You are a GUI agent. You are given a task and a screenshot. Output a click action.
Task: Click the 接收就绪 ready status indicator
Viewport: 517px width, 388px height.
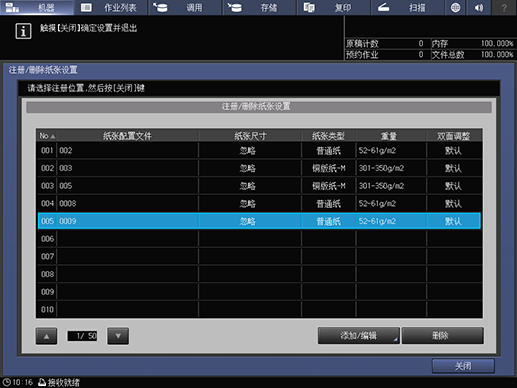coord(59,382)
